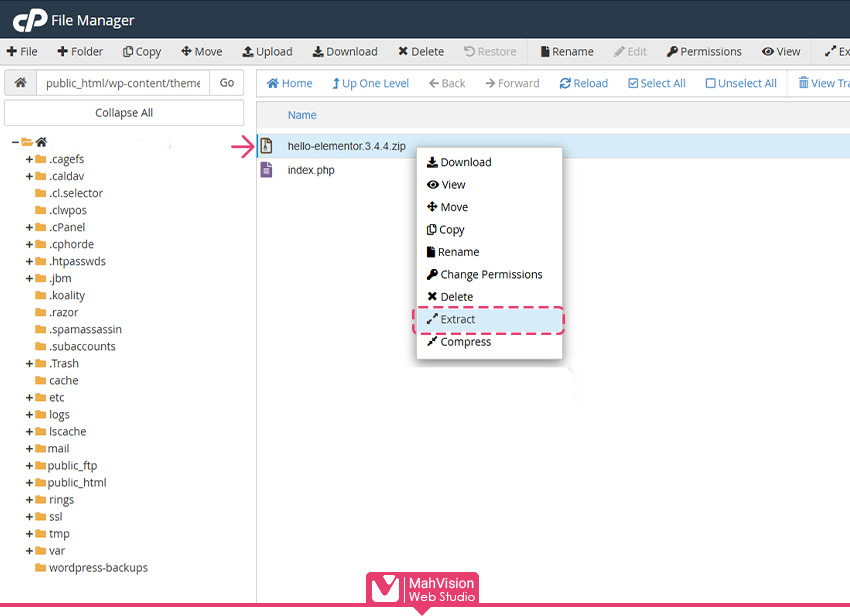The image size is (850, 616).
Task: Select Change Permissions in context menu
Action: coord(491,275)
